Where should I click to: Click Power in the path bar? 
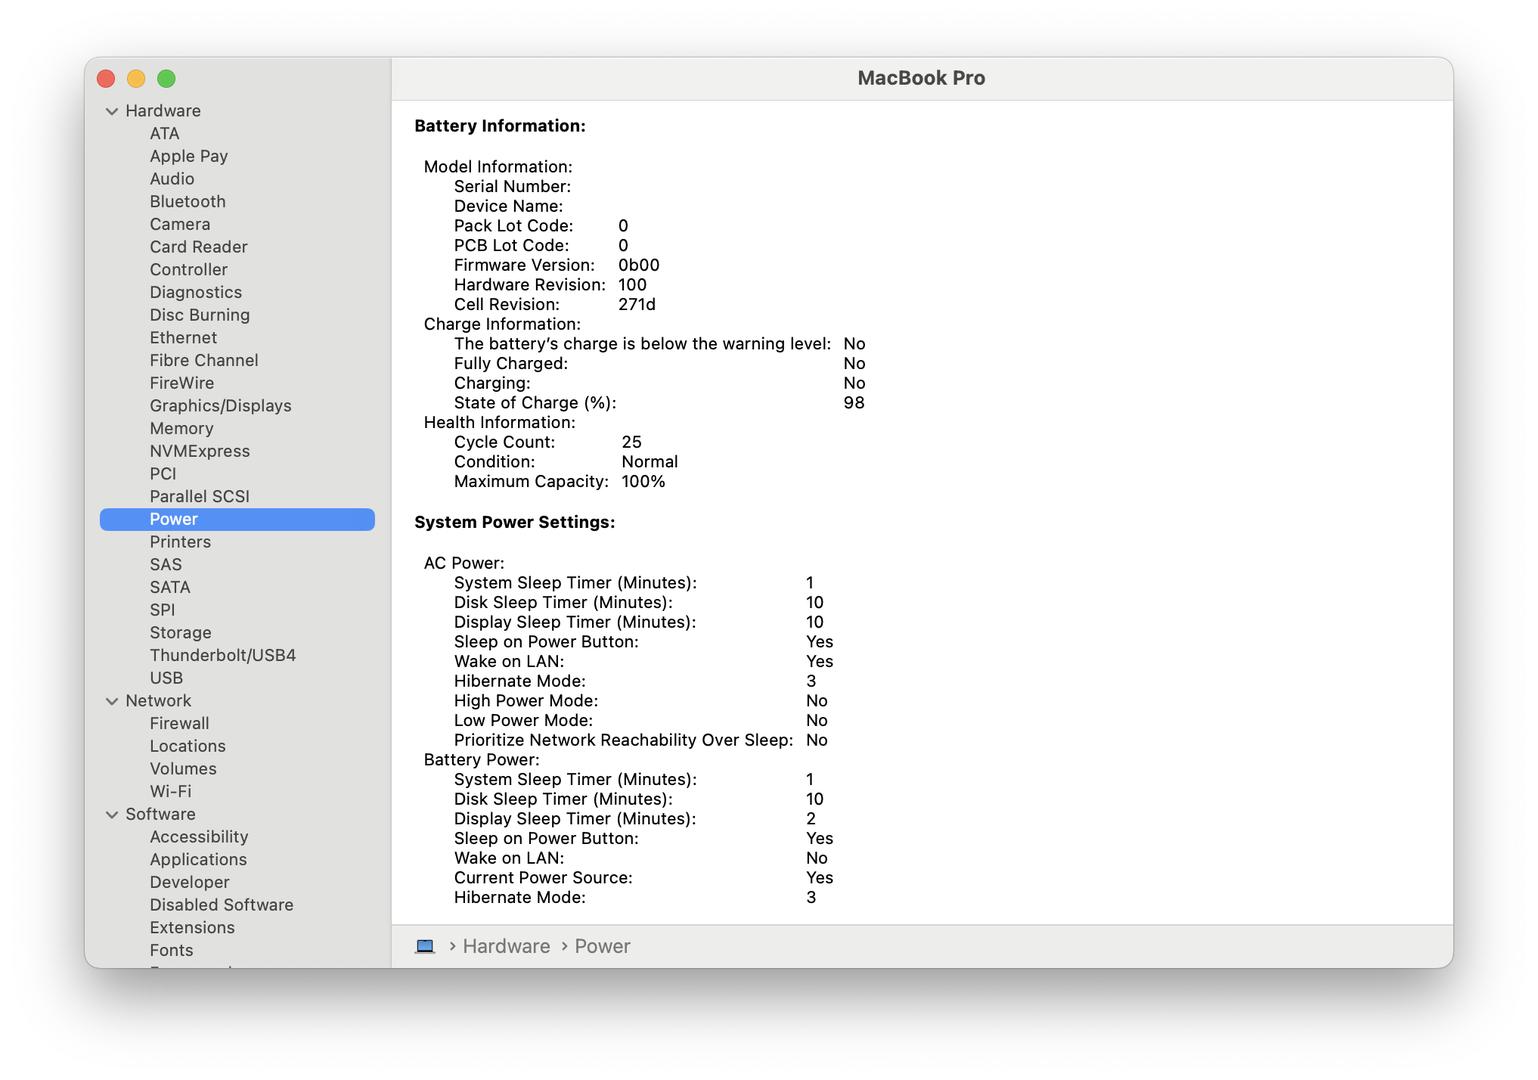(602, 946)
